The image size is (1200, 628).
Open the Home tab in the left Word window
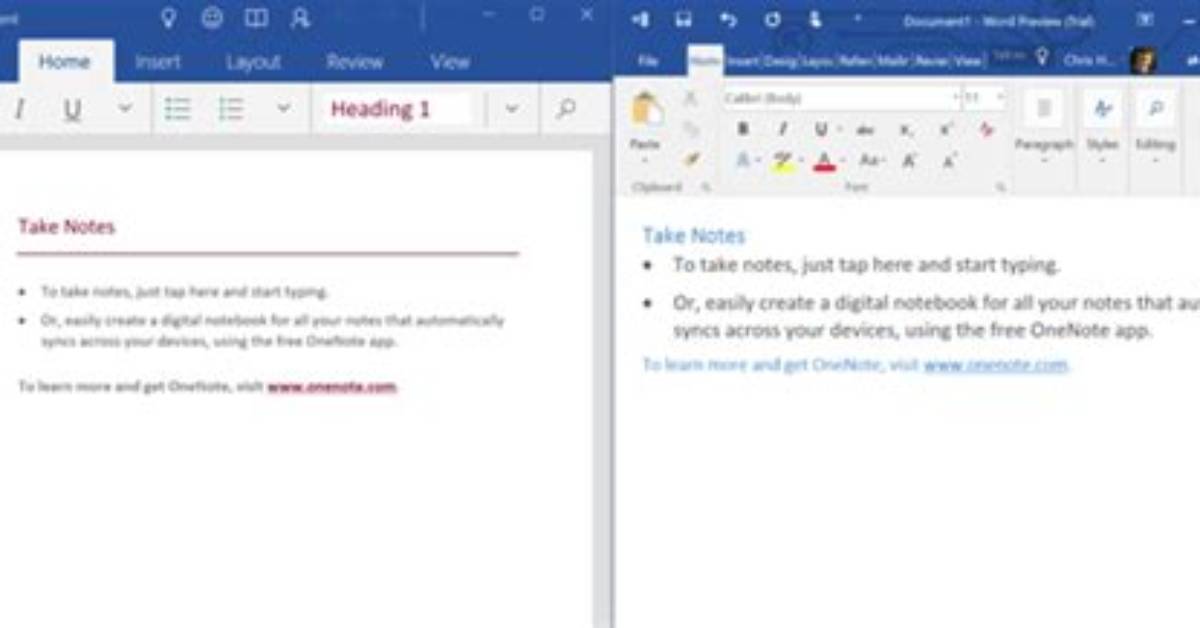[x=64, y=62]
